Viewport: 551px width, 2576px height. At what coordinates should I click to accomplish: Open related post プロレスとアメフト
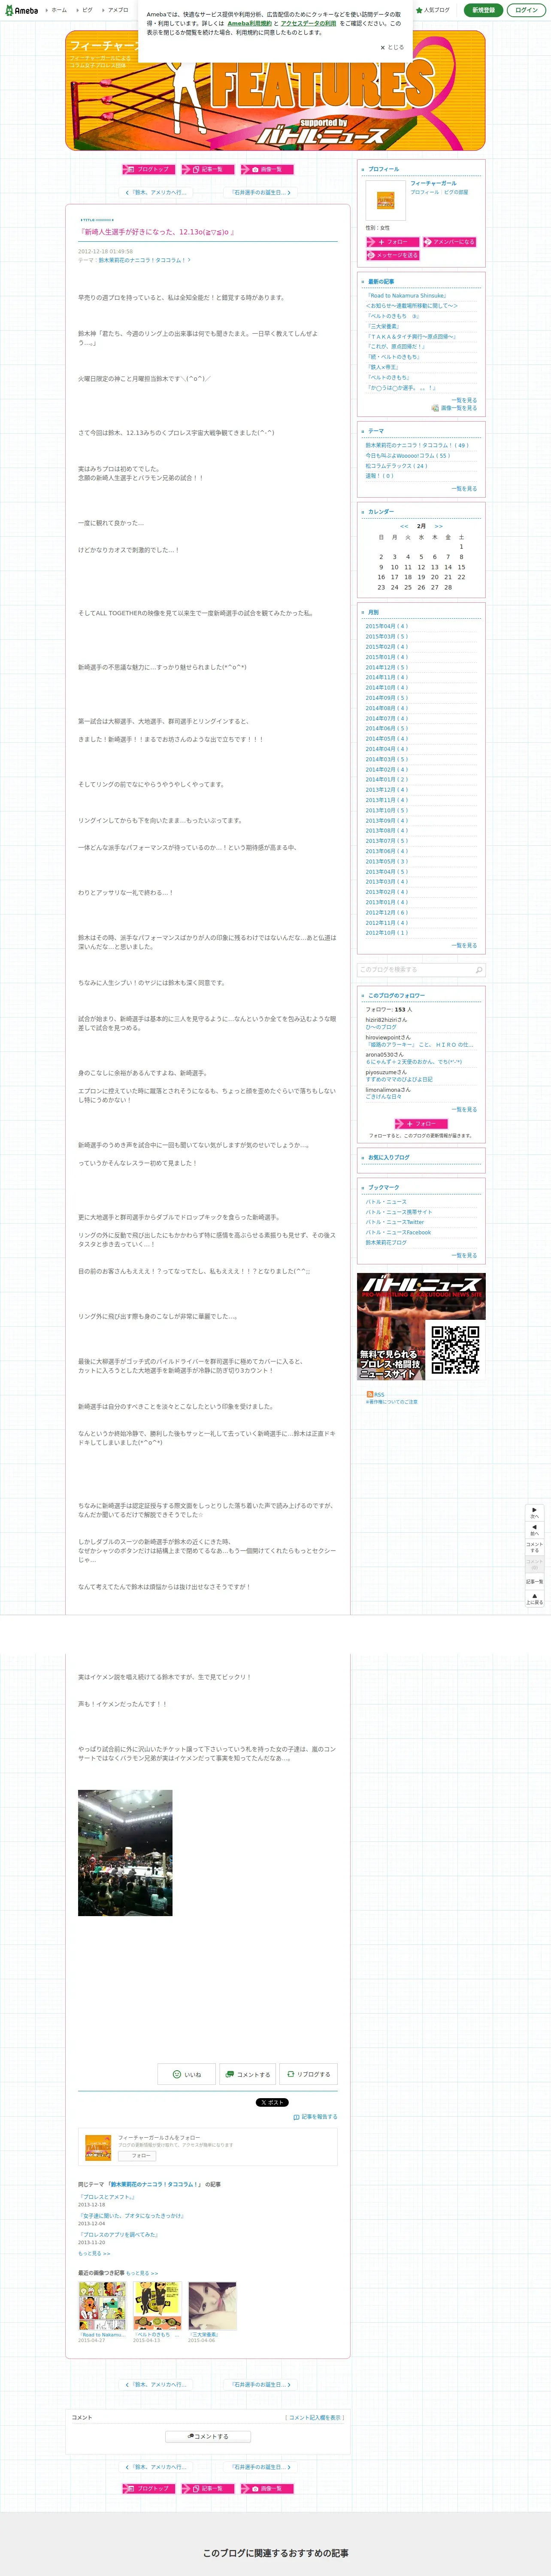coord(106,2197)
